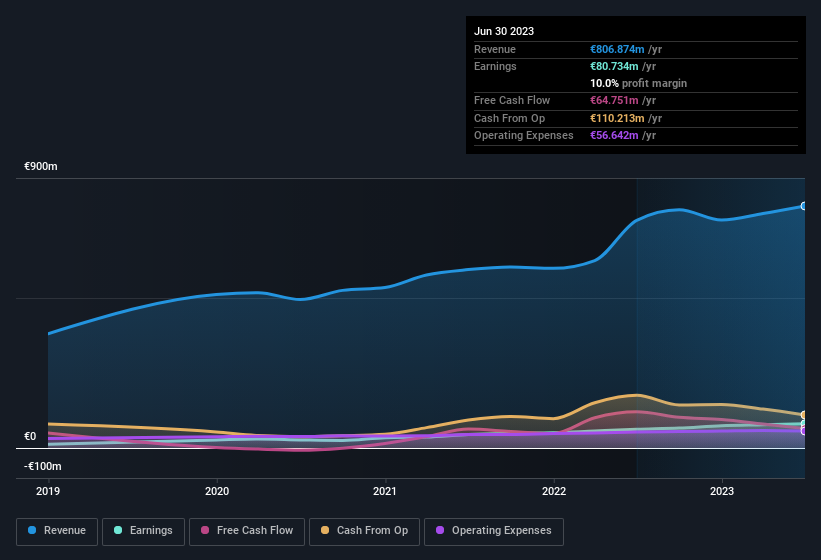Click the blue Revenue endpoint marker

click(x=804, y=206)
